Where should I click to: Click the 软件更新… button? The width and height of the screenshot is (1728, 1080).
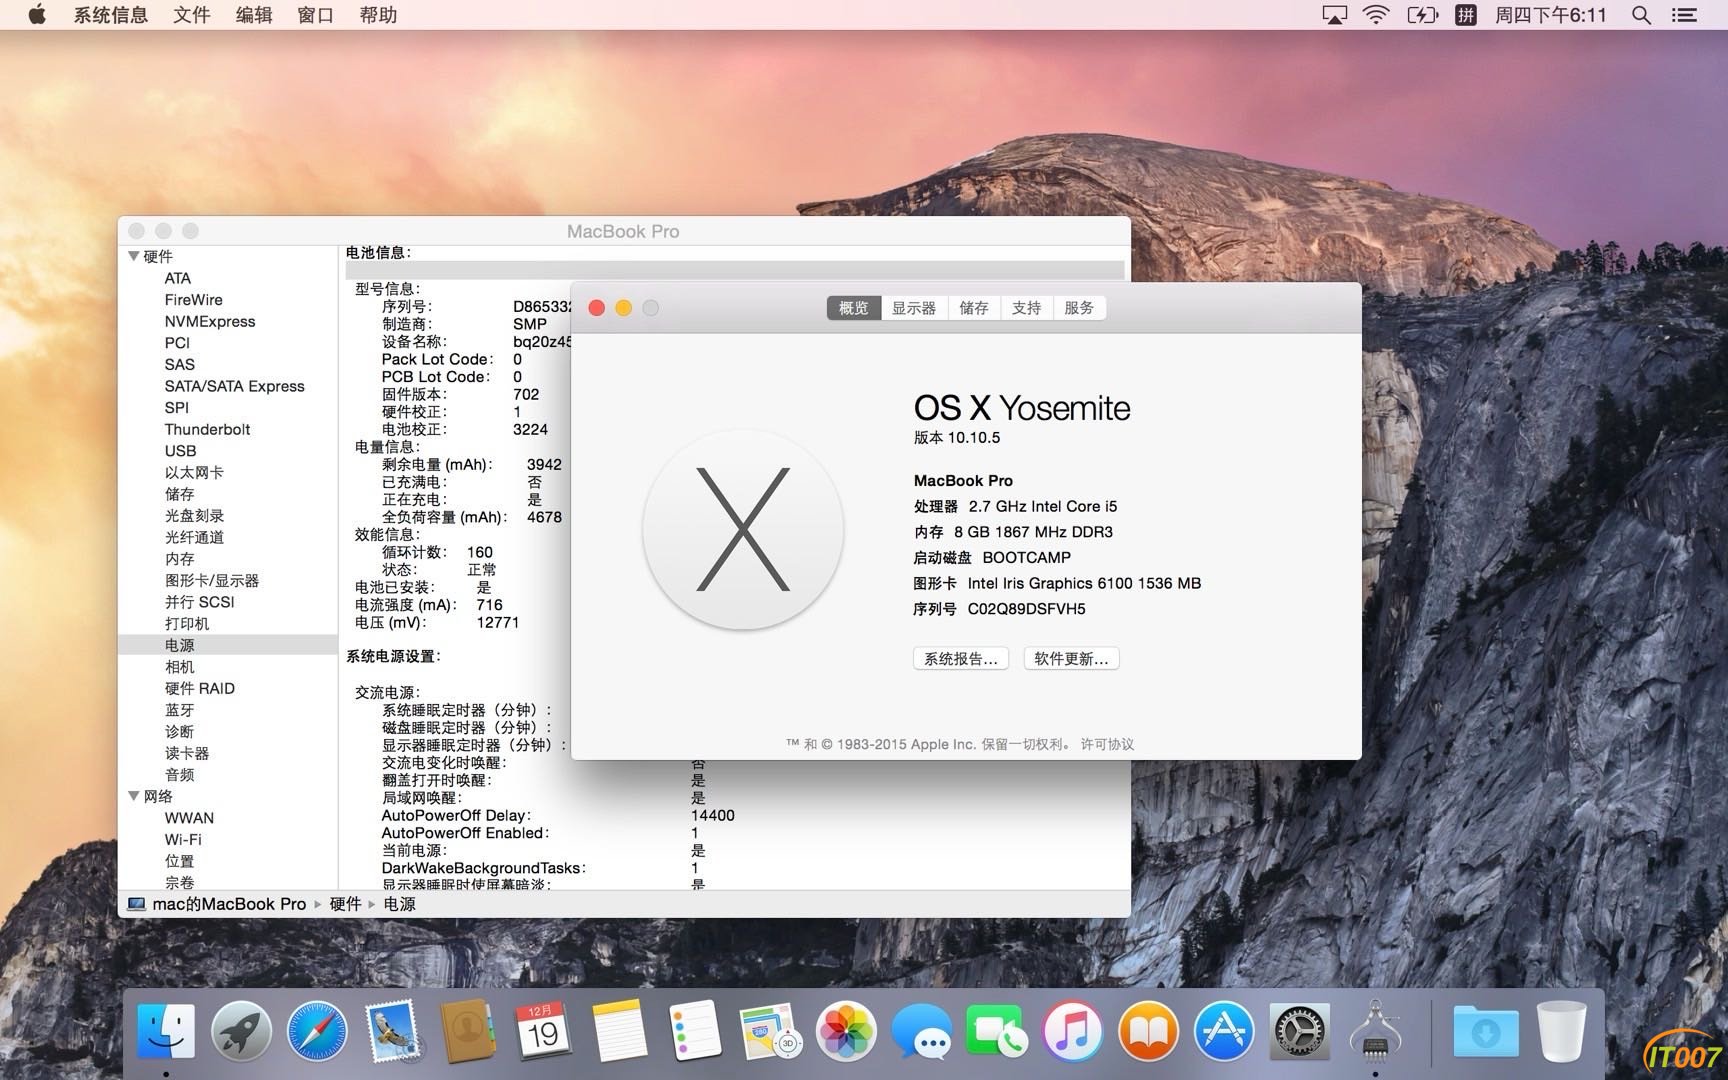coord(1071,659)
